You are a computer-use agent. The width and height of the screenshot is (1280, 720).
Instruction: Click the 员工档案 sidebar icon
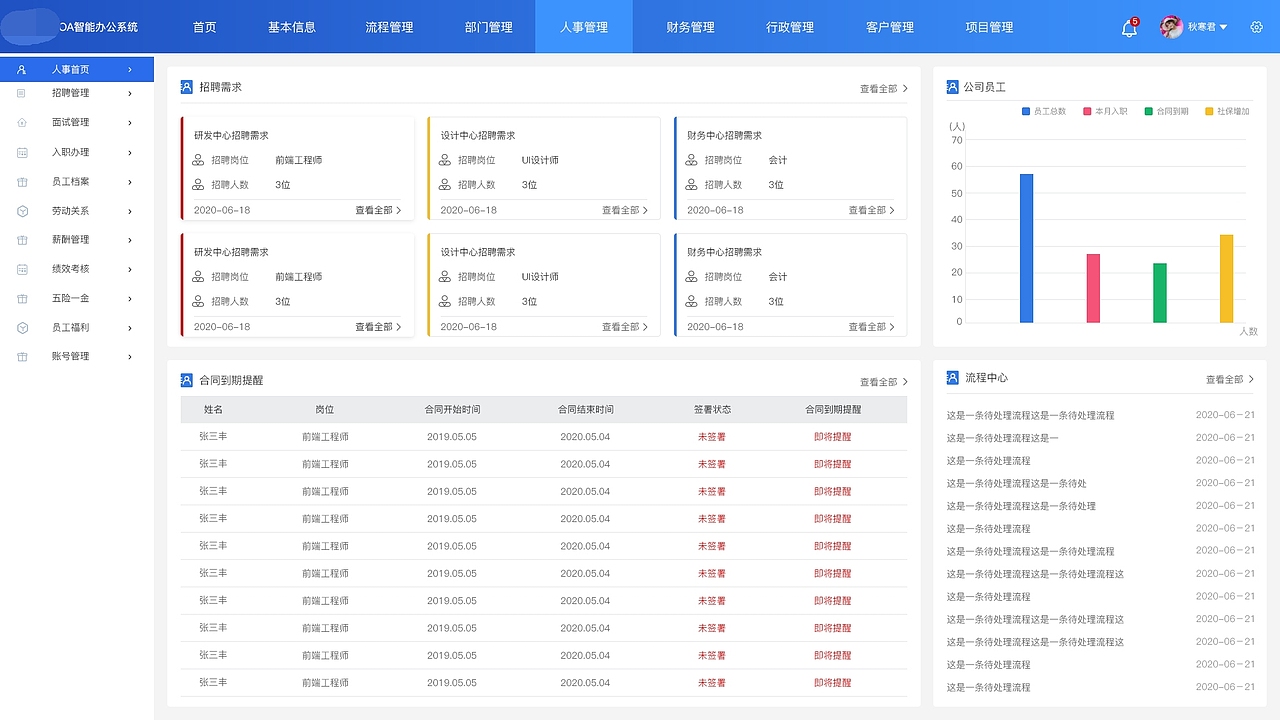[x=22, y=182]
